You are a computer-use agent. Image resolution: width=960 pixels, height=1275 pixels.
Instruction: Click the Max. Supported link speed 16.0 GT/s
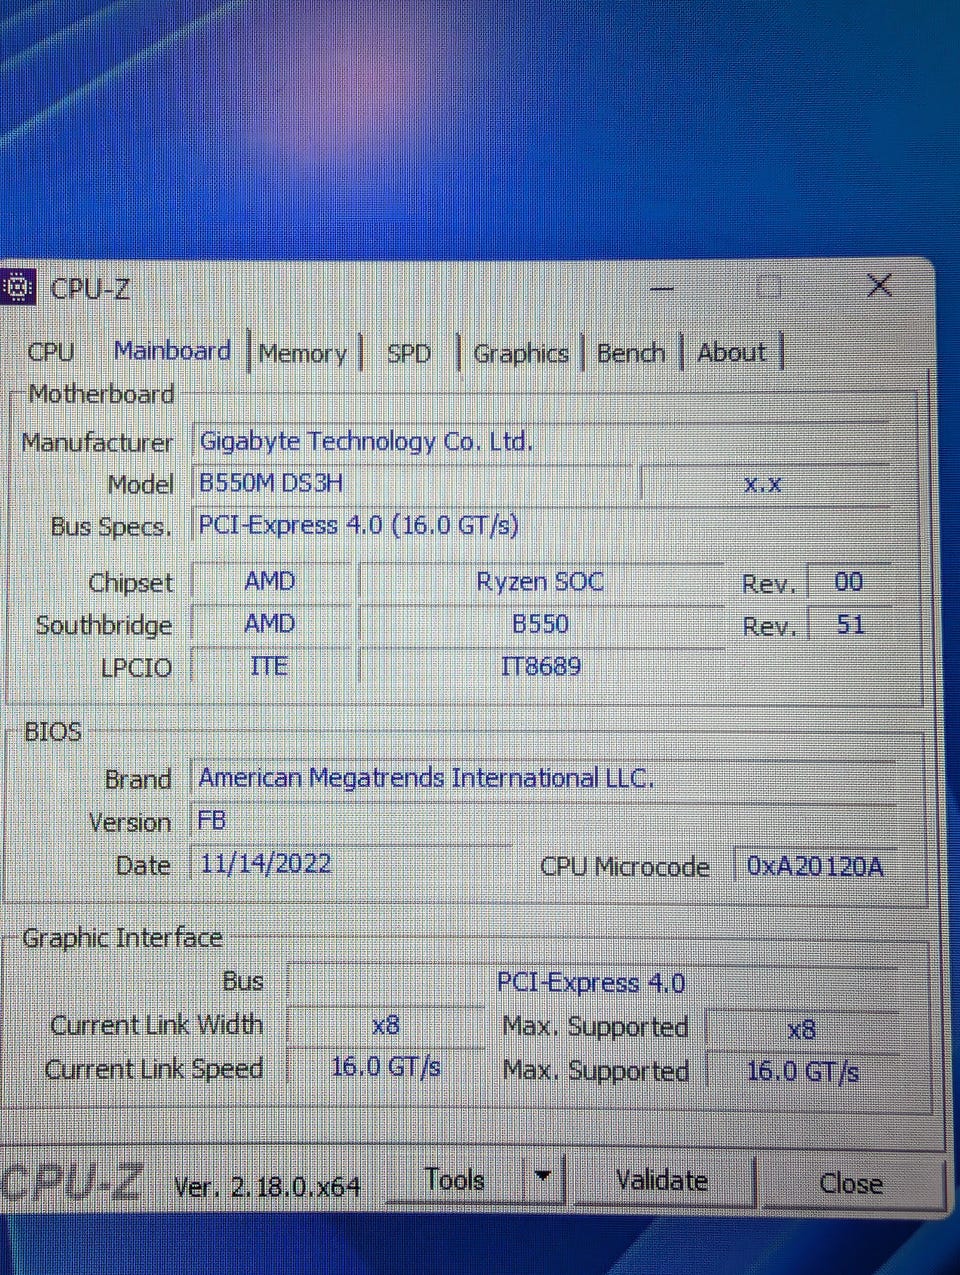coord(802,1072)
